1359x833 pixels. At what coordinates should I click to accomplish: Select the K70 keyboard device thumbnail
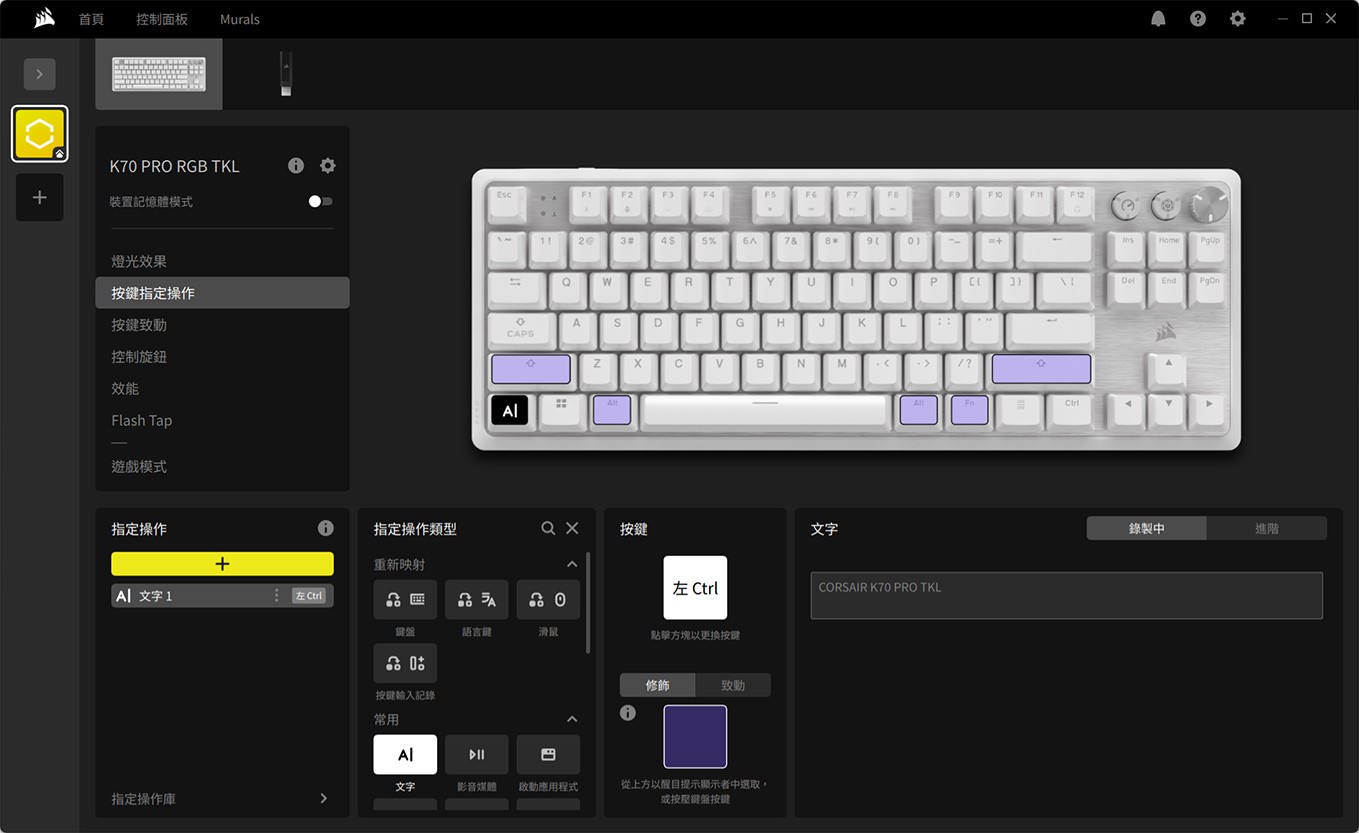coord(159,74)
